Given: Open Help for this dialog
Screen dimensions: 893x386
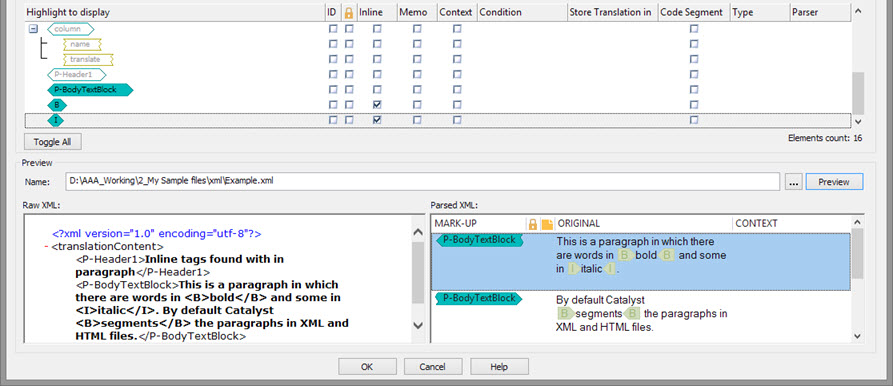Looking at the screenshot, I should [499, 367].
